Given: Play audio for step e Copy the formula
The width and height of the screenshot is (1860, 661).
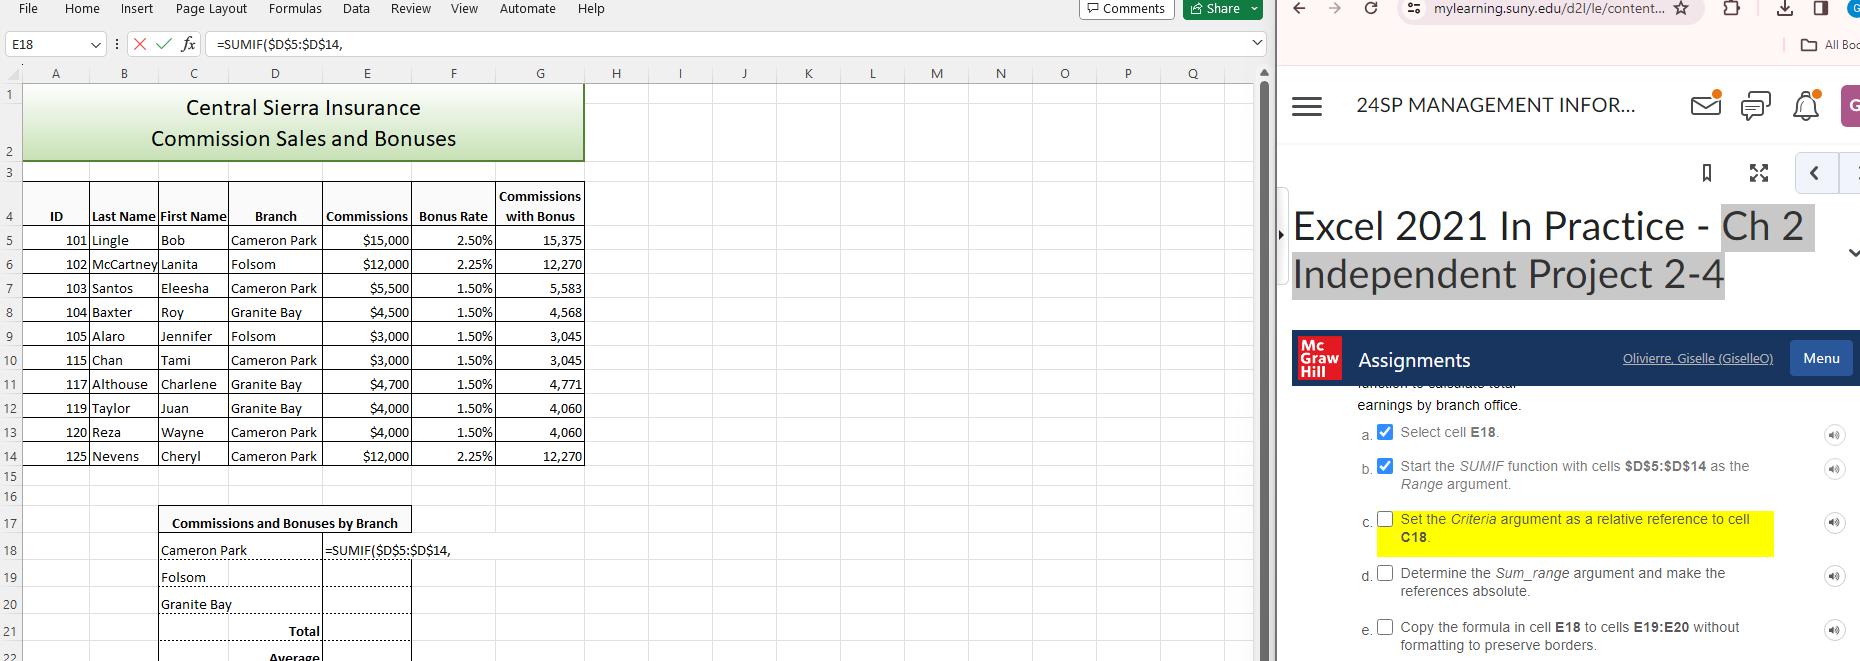Looking at the screenshot, I should (1834, 630).
